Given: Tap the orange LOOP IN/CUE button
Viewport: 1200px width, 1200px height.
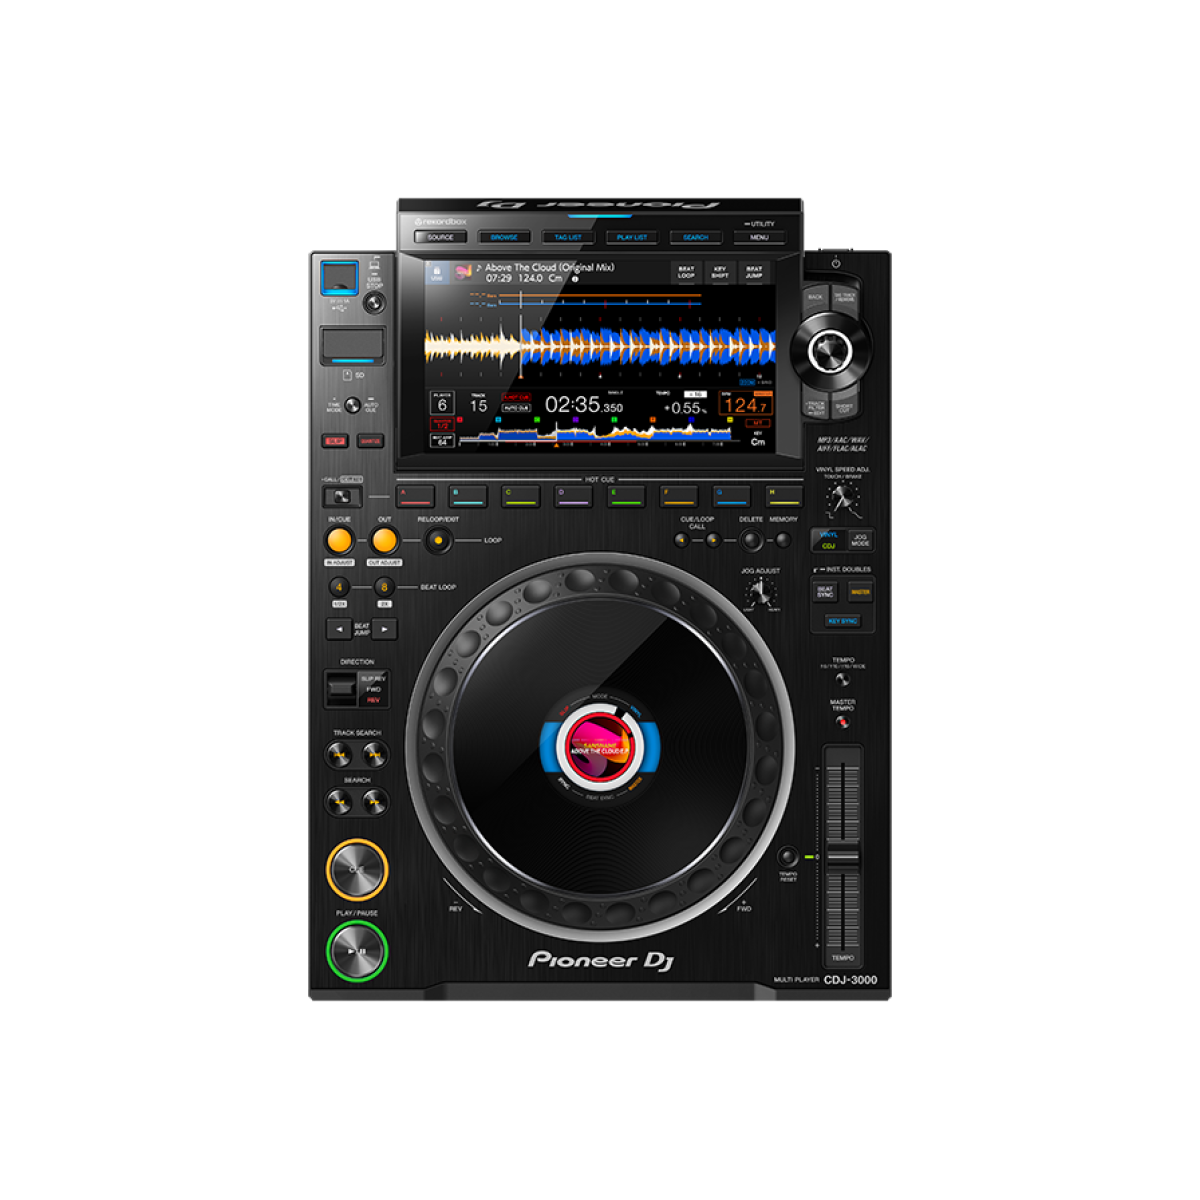Looking at the screenshot, I should 340,541.
